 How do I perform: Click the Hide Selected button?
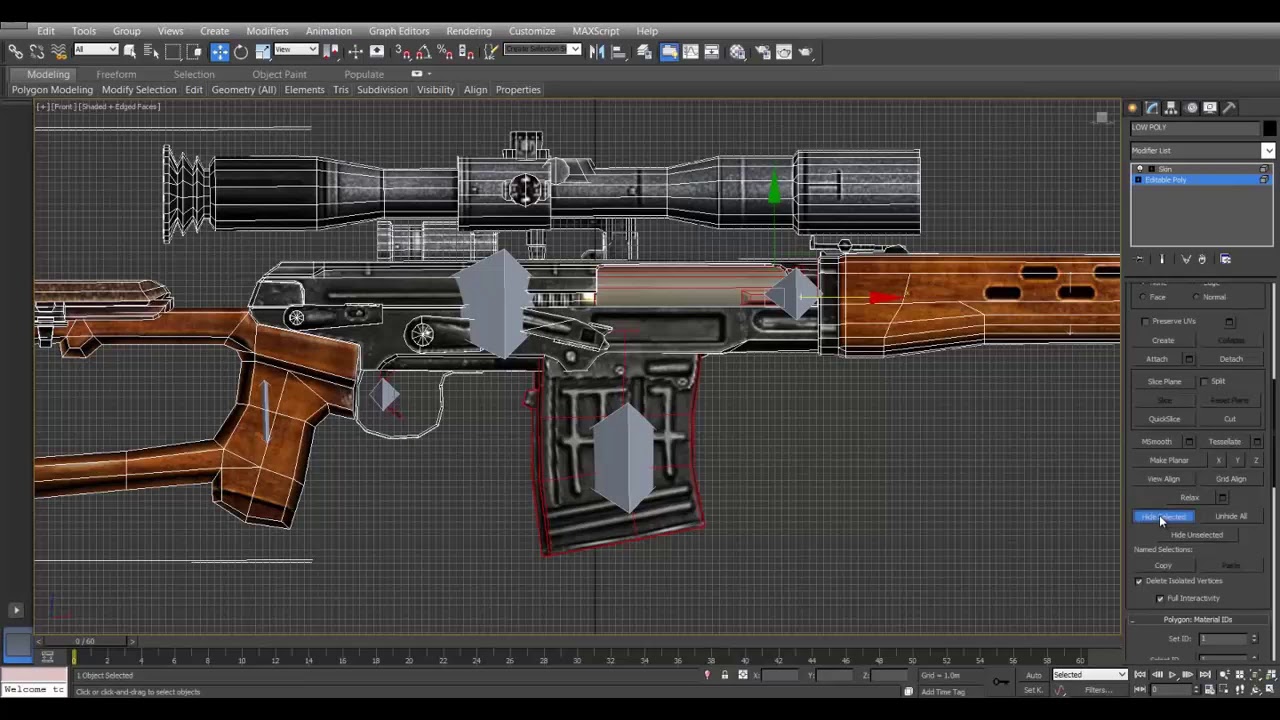click(x=1164, y=516)
